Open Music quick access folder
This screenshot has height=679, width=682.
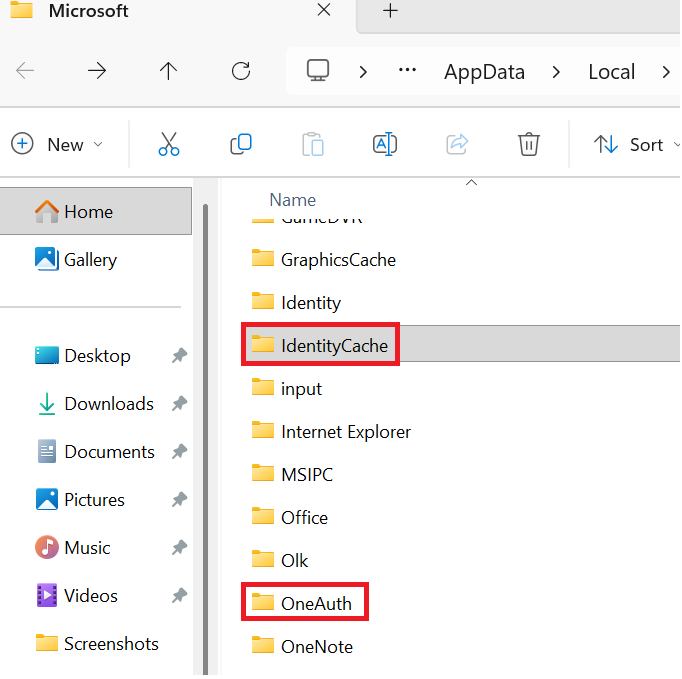tap(73, 547)
